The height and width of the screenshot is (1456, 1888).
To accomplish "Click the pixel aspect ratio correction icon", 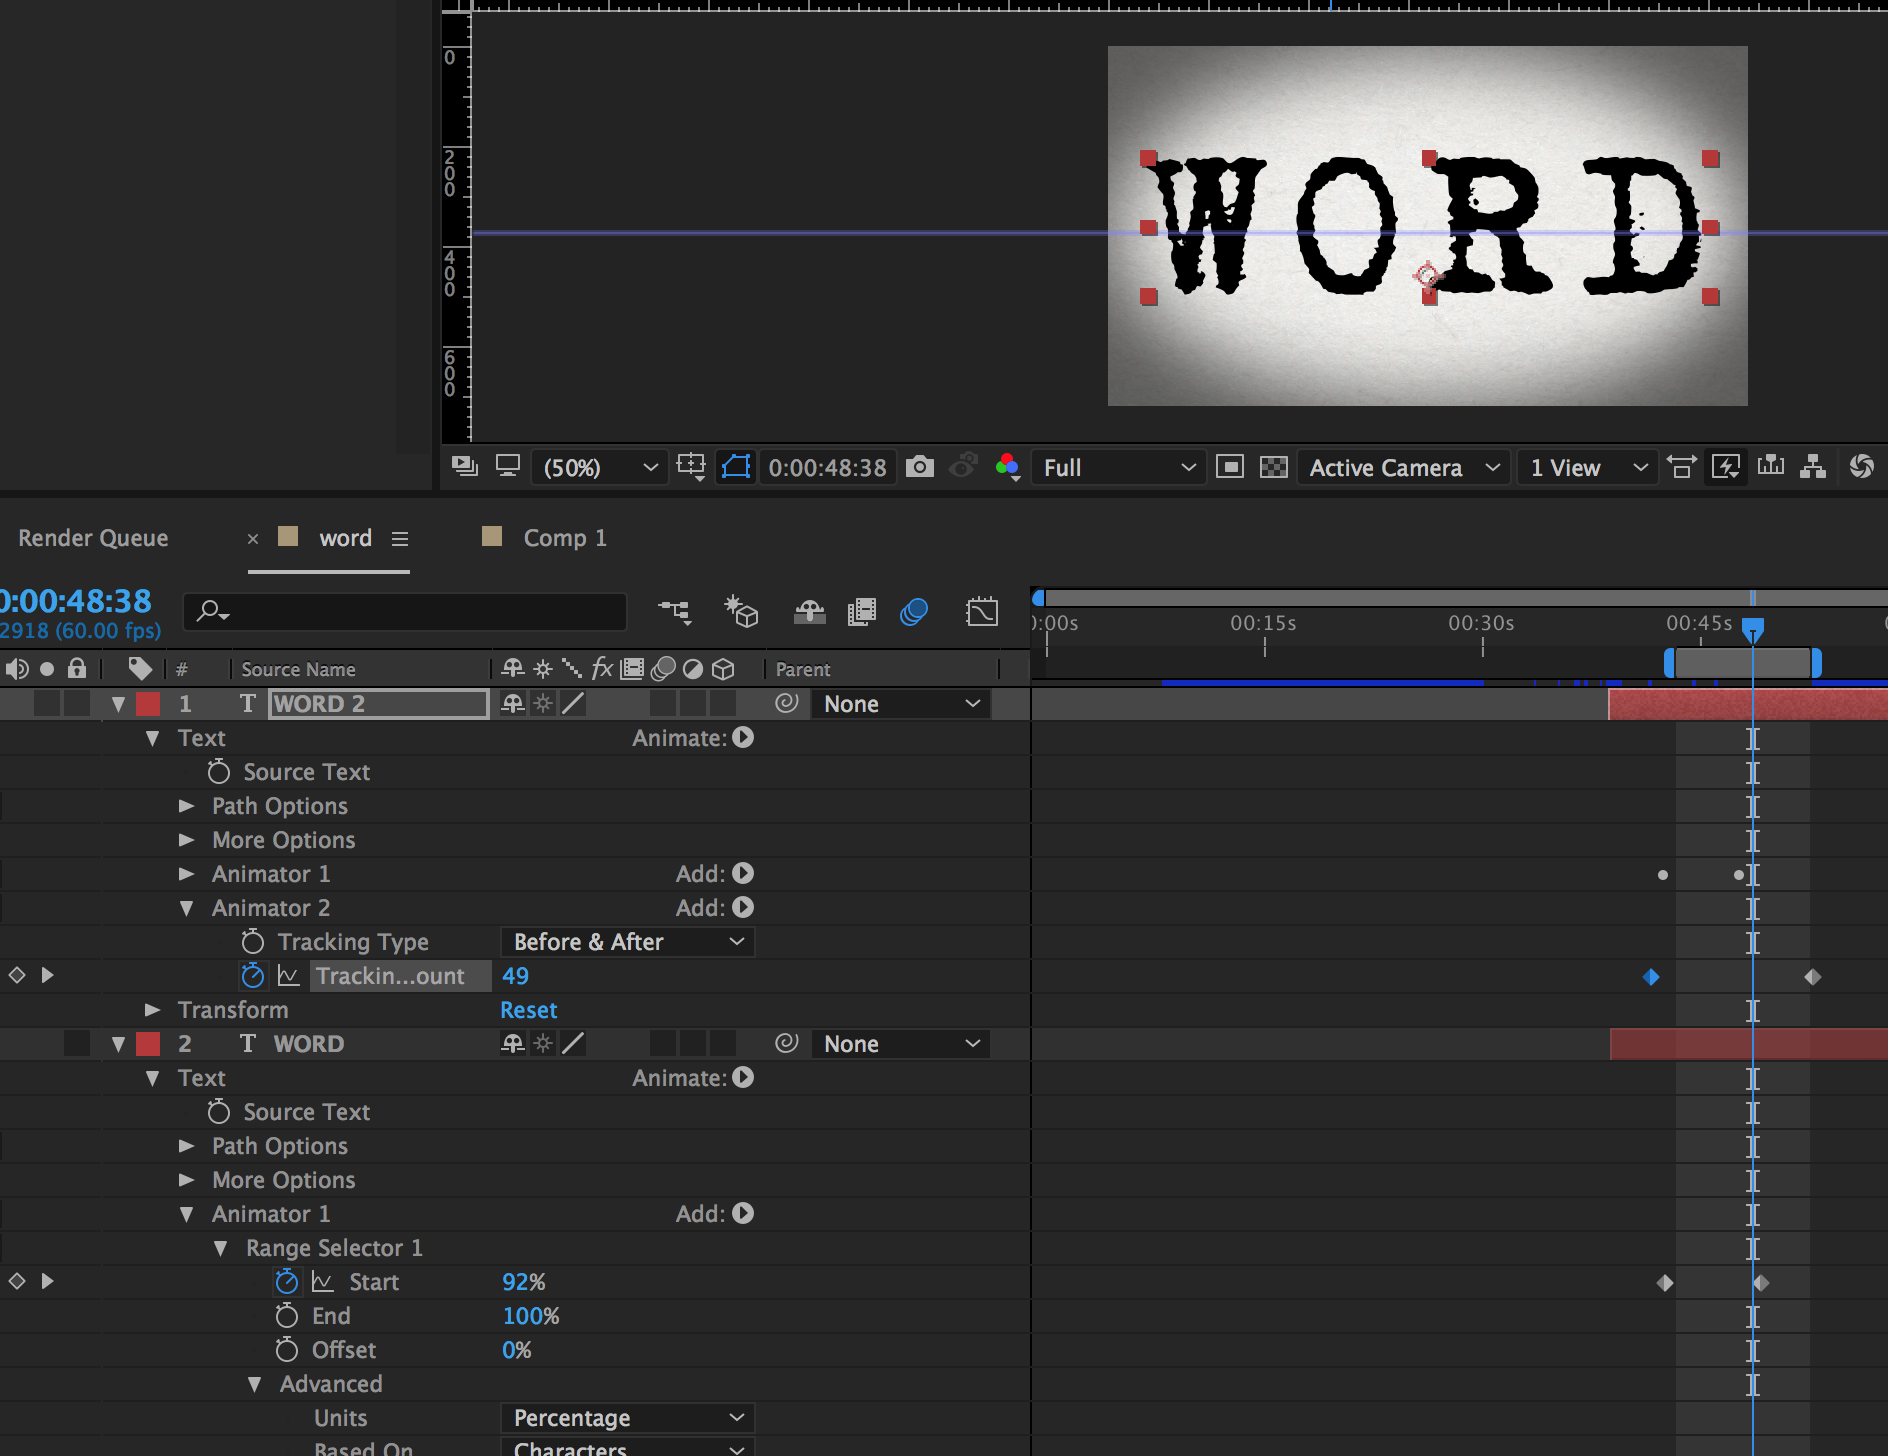I will 1682,466.
